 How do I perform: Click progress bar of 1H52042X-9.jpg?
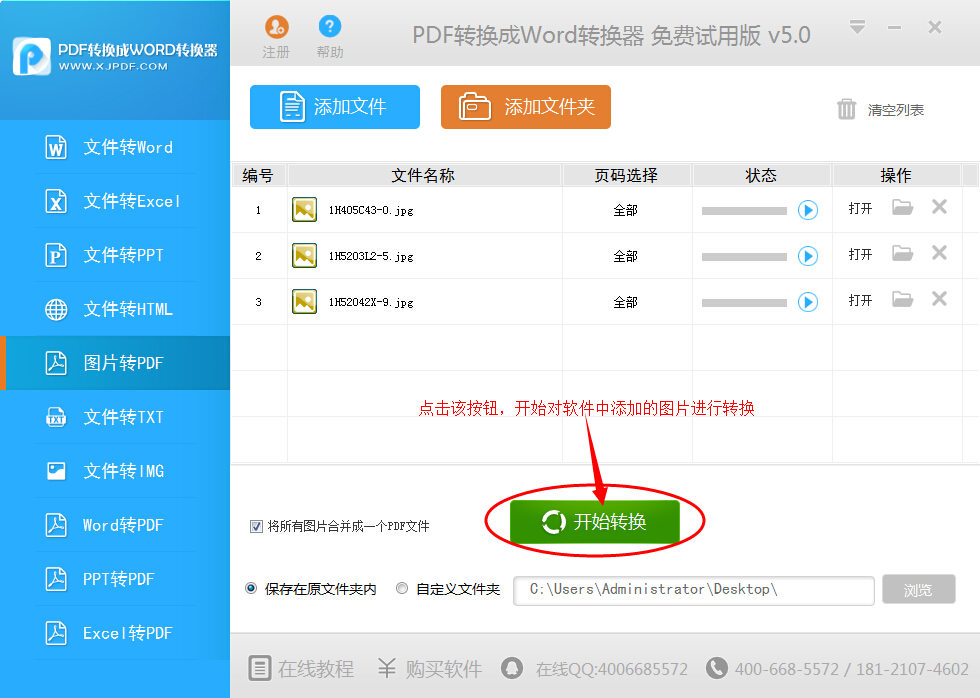pyautogui.click(x=744, y=303)
